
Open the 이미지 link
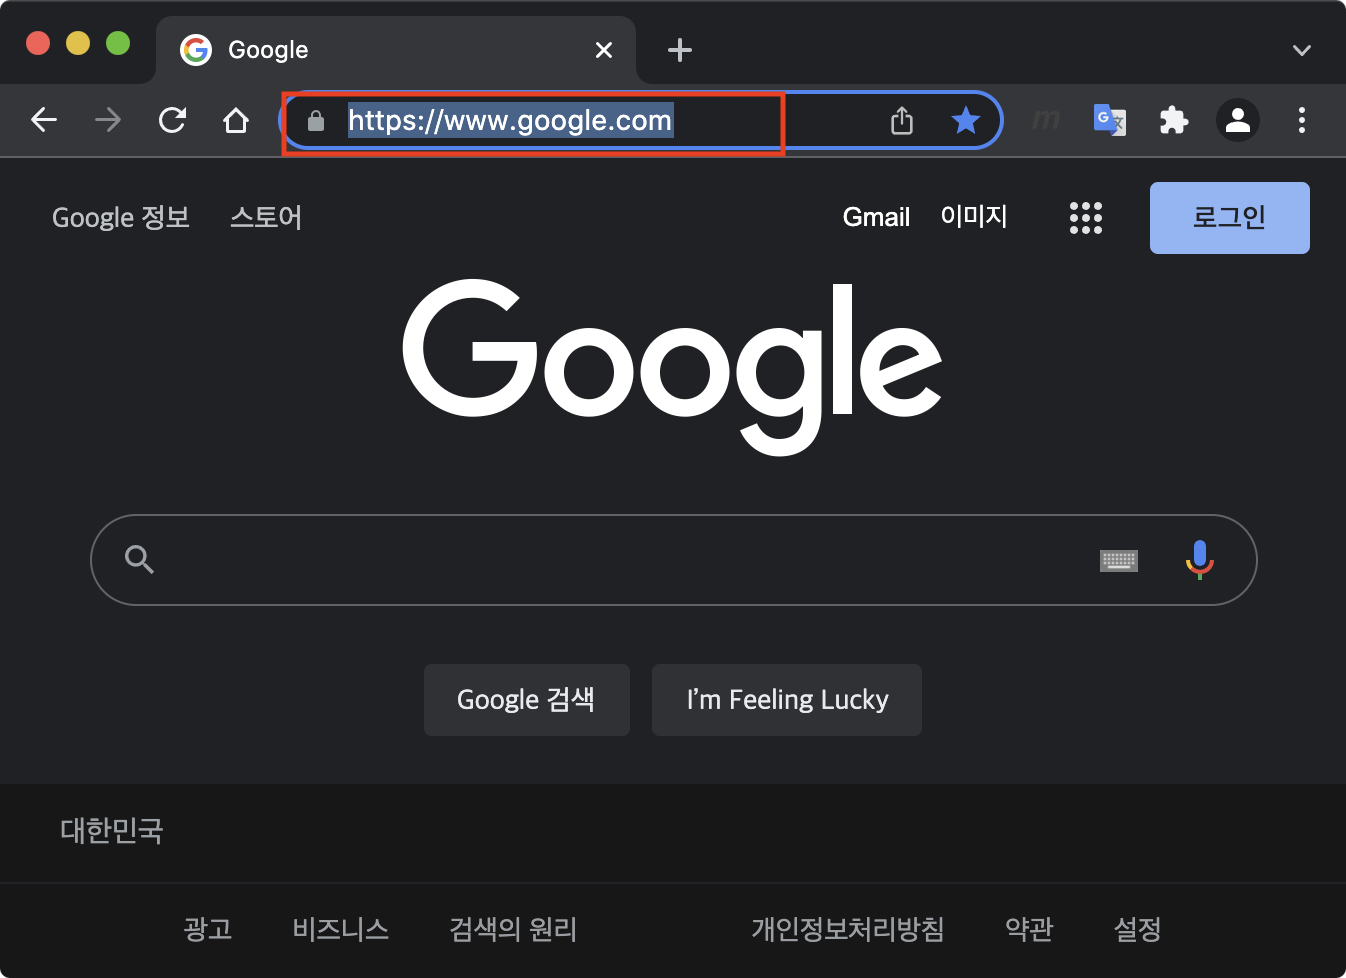pos(974,216)
